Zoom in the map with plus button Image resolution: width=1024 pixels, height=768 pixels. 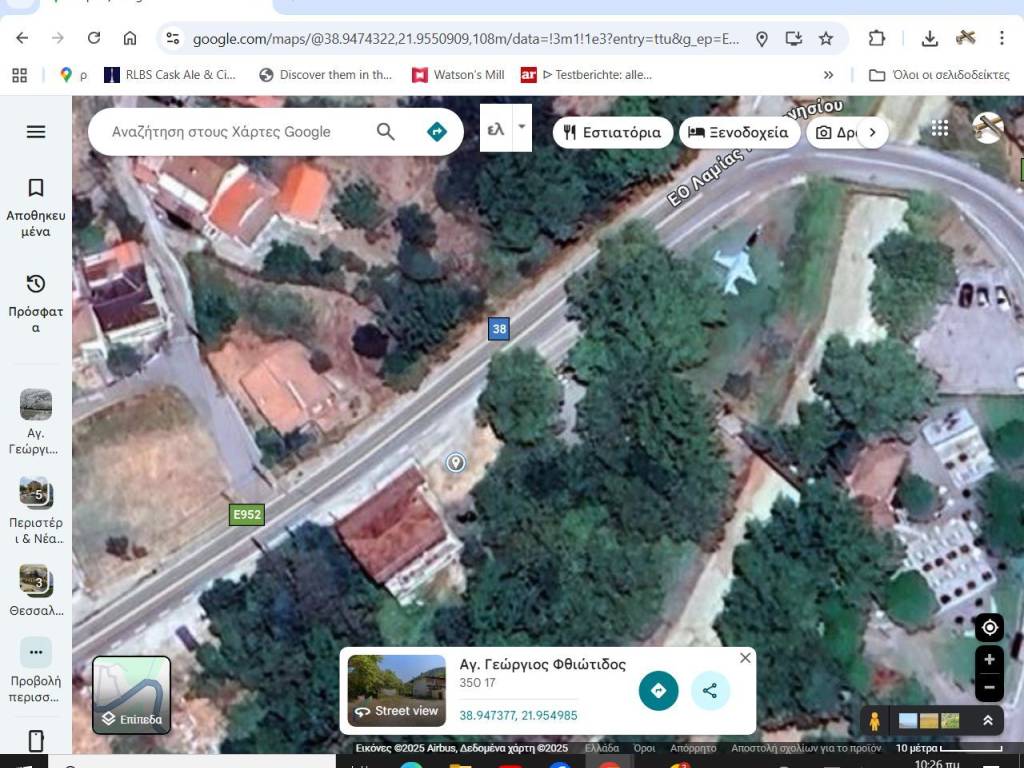[989, 659]
